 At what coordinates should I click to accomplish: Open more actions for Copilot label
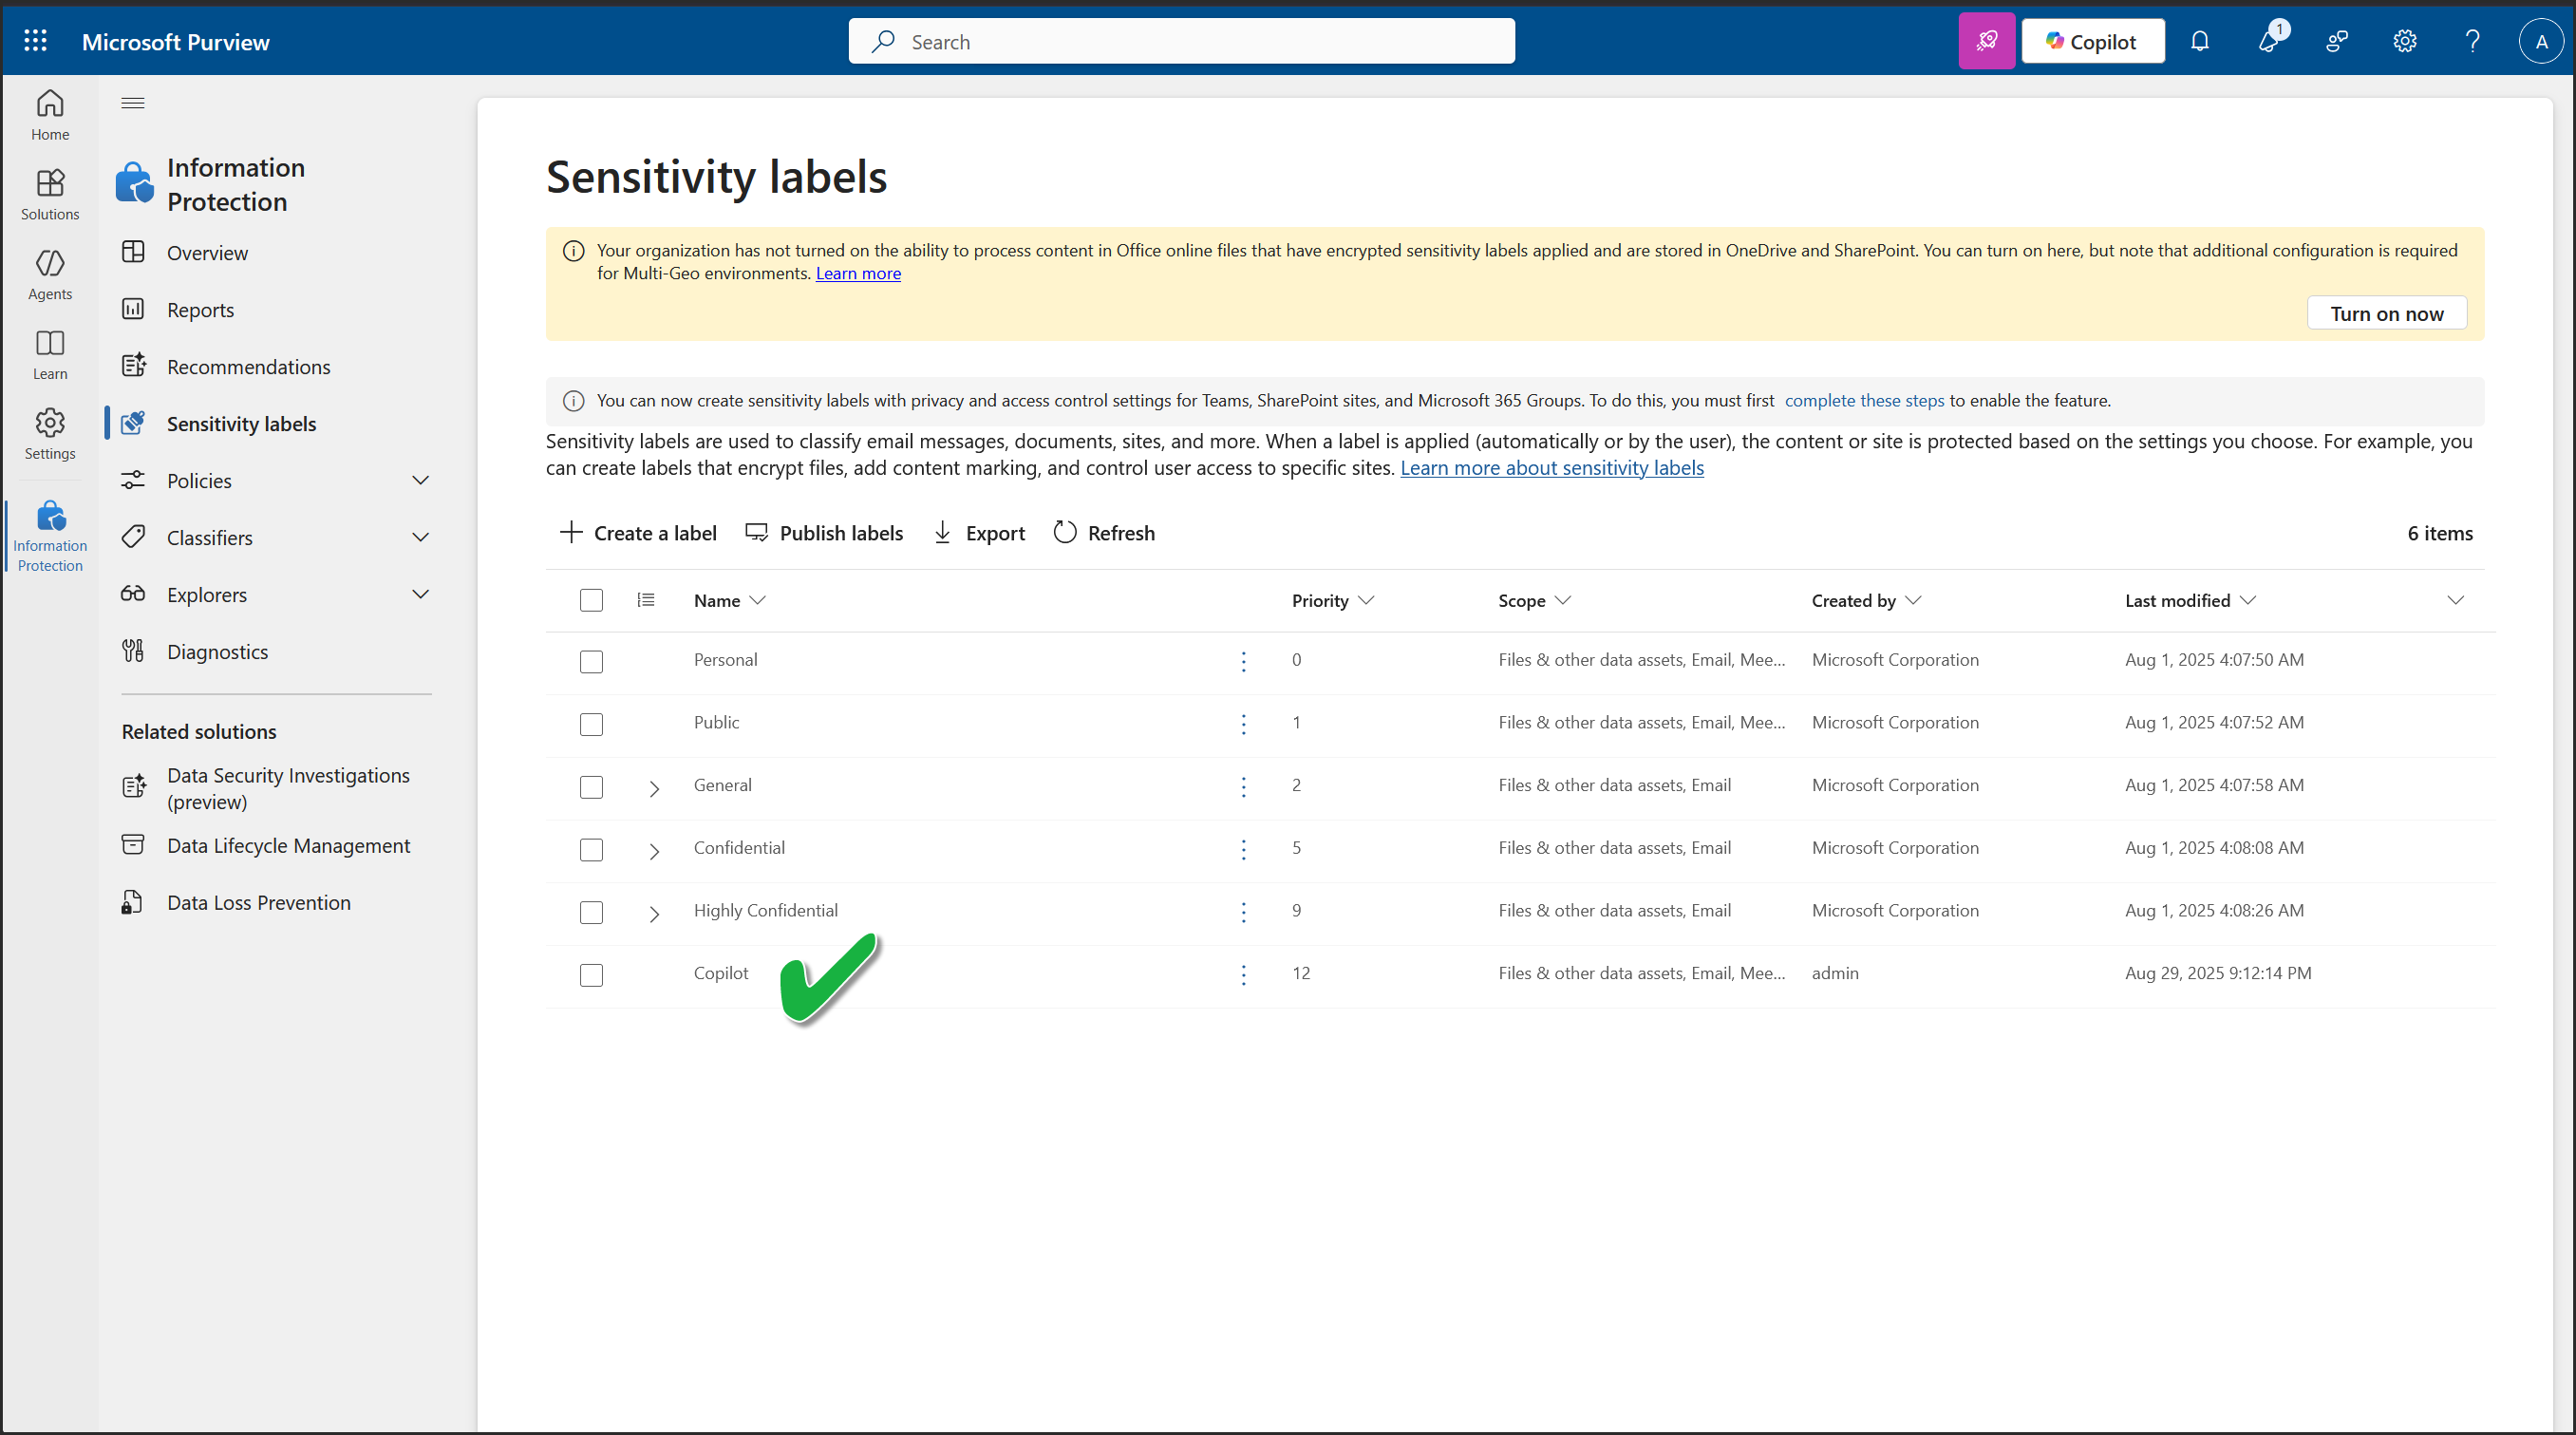pyautogui.click(x=1243, y=974)
